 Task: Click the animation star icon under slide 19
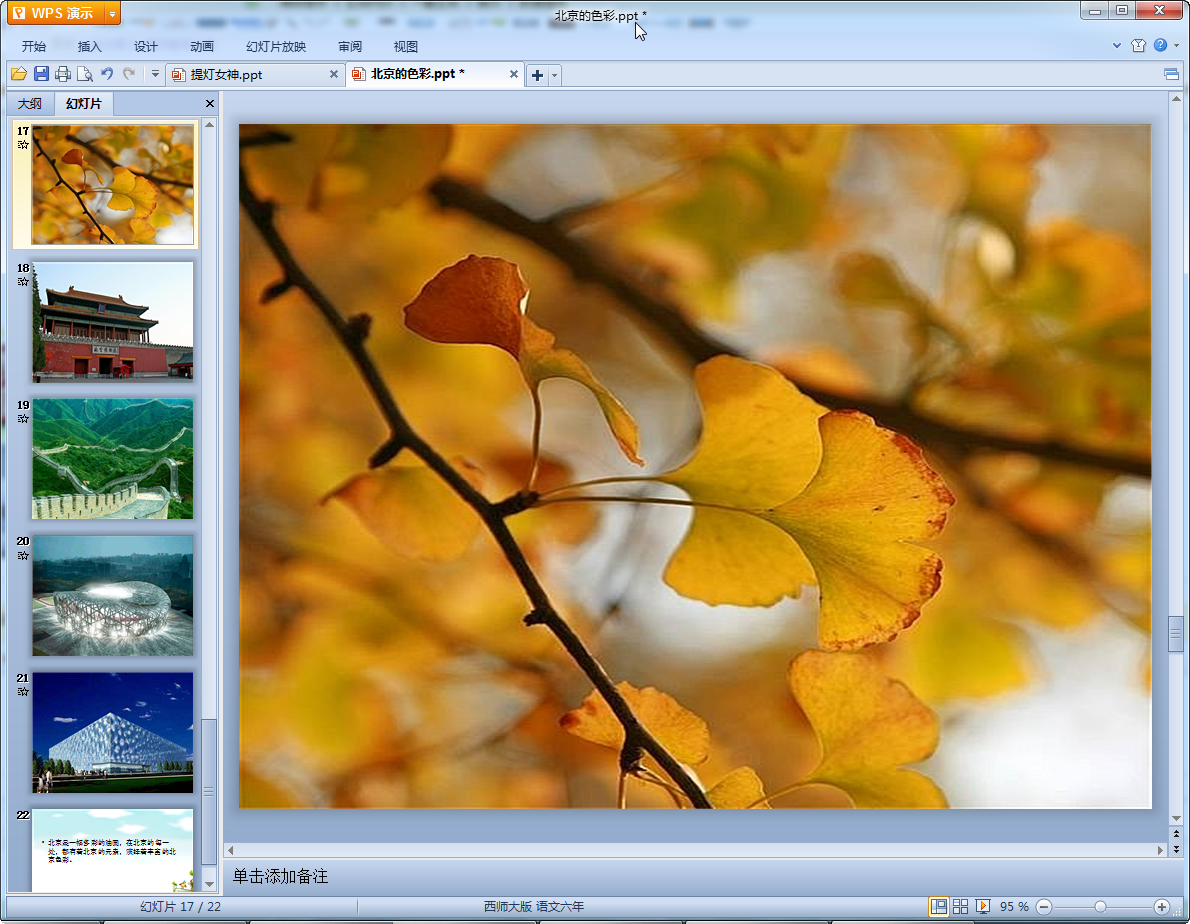click(23, 419)
